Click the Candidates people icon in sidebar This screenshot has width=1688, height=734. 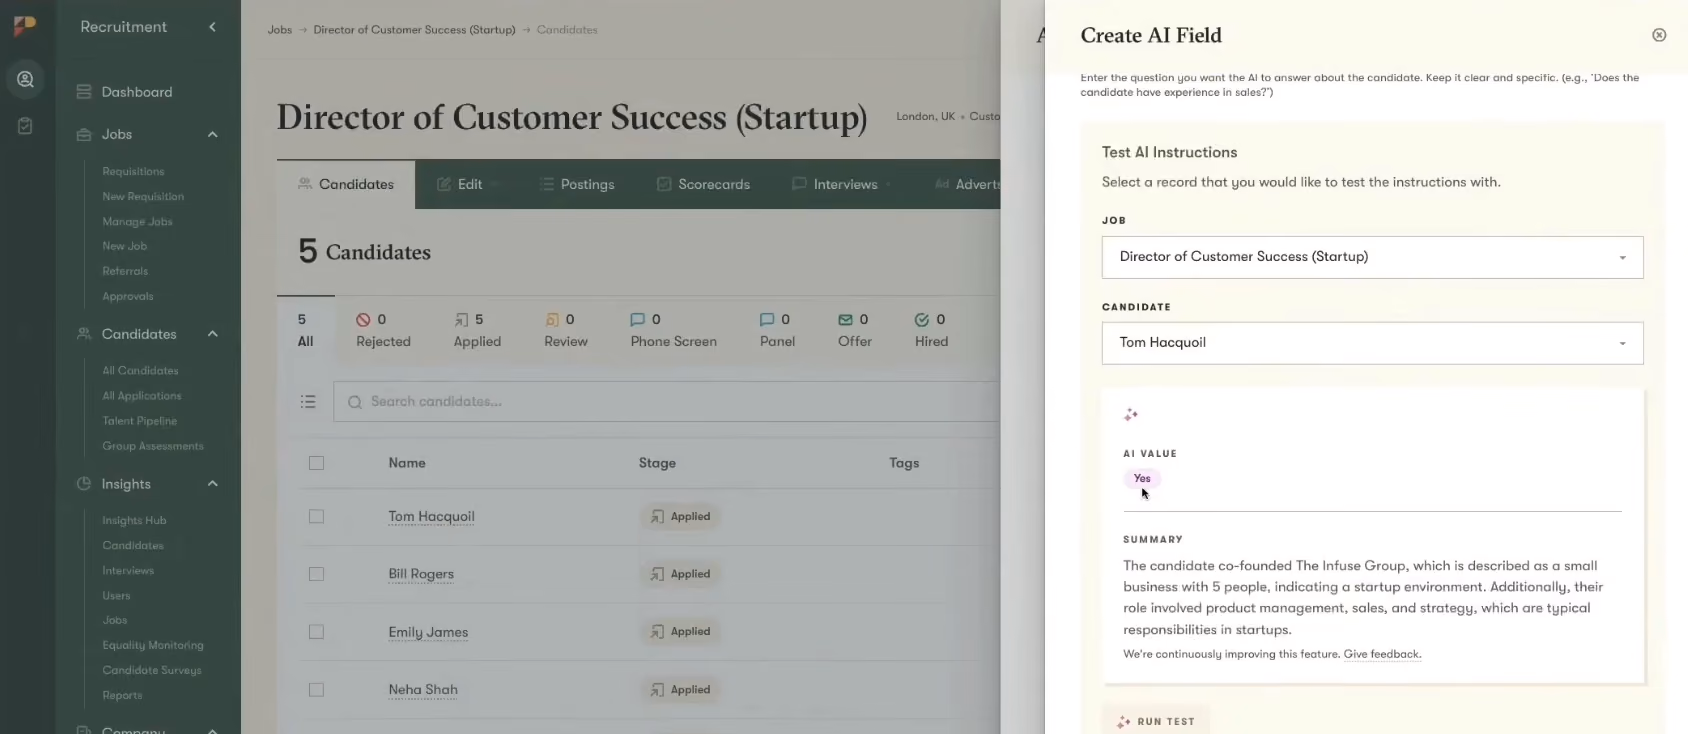[x=84, y=334]
